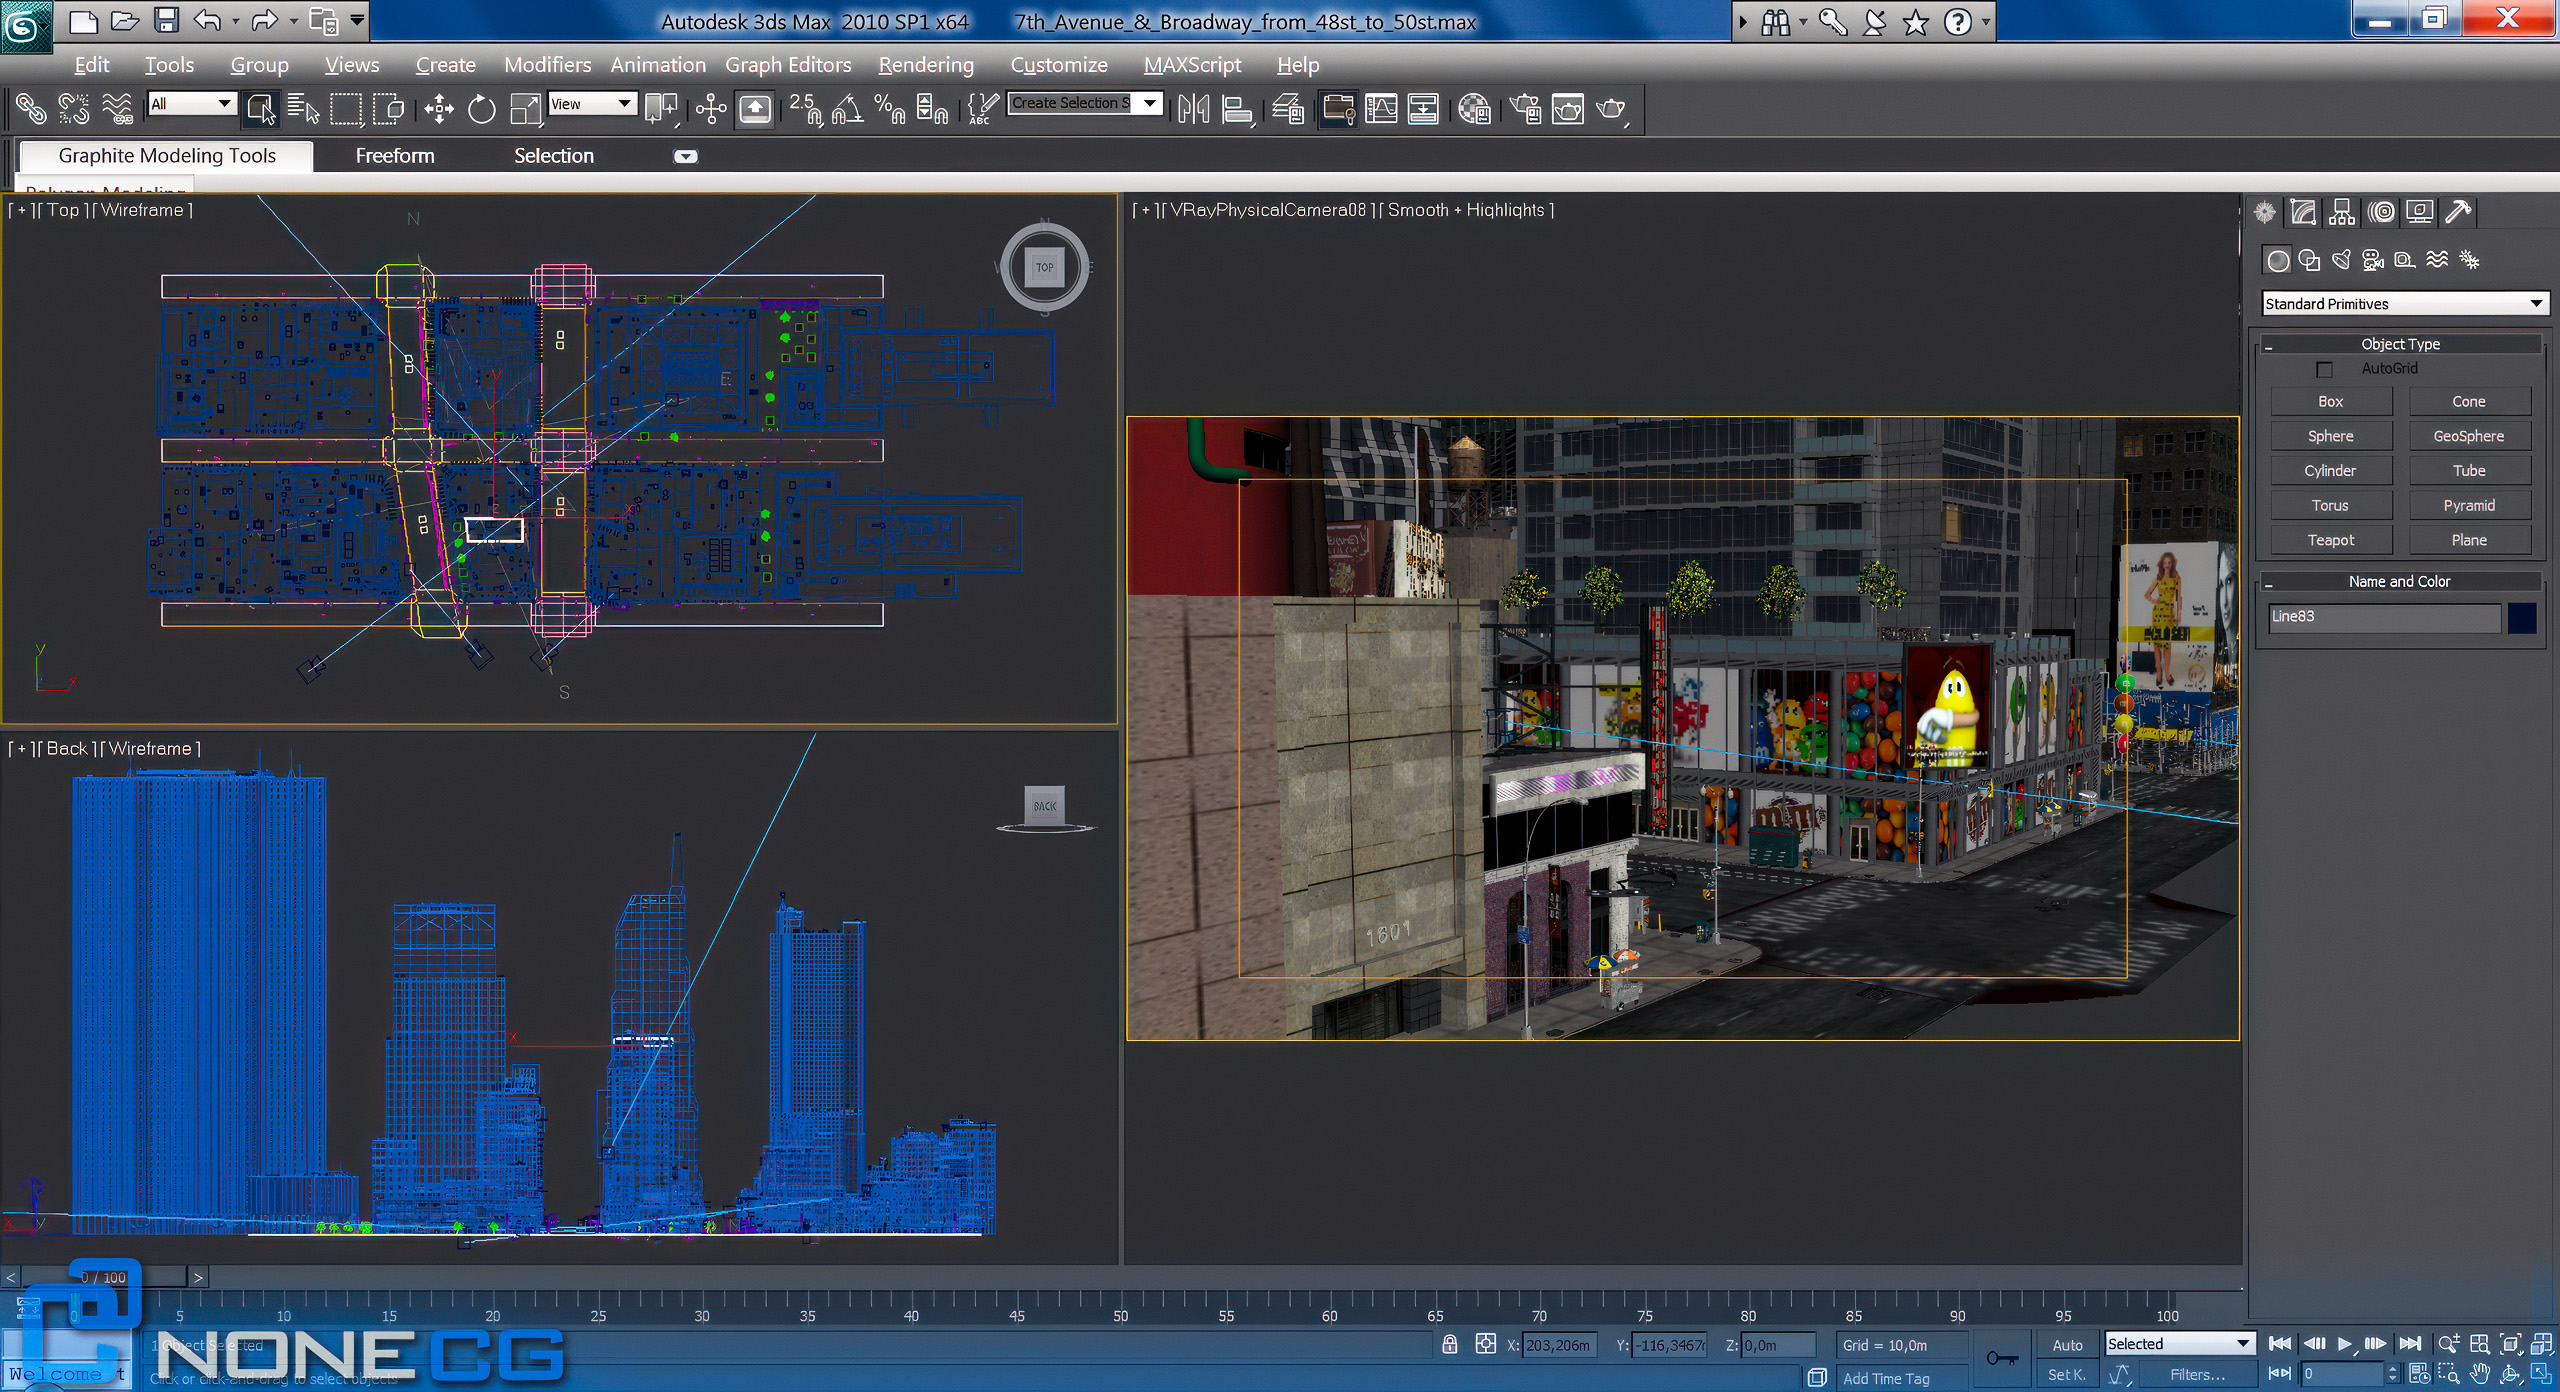Click the Teapot primitive button

coord(2331,540)
